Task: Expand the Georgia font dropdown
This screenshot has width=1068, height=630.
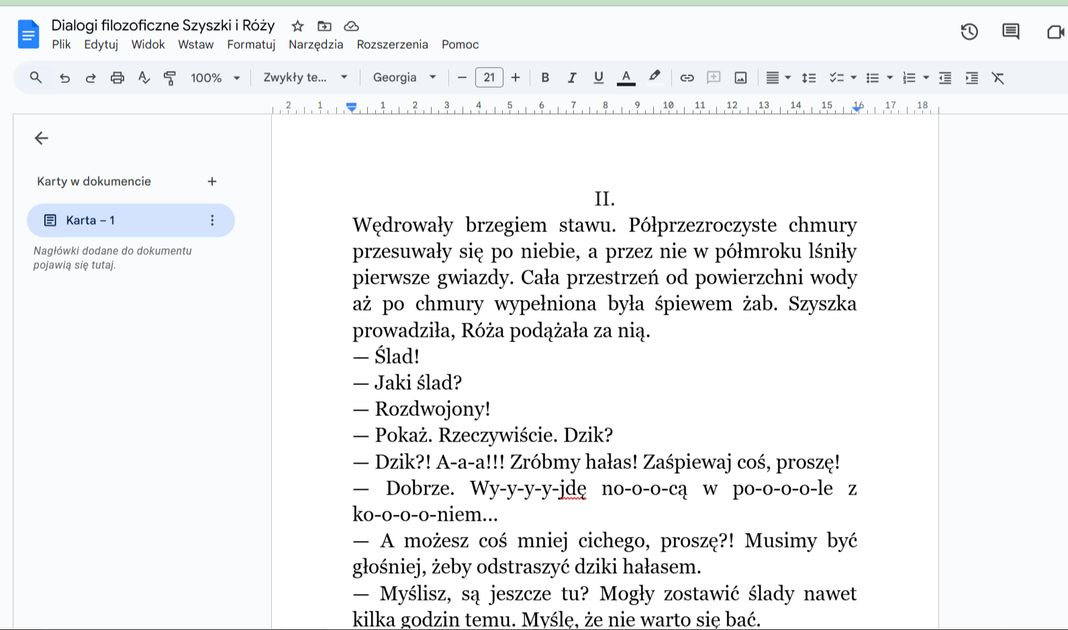Action: [x=404, y=78]
